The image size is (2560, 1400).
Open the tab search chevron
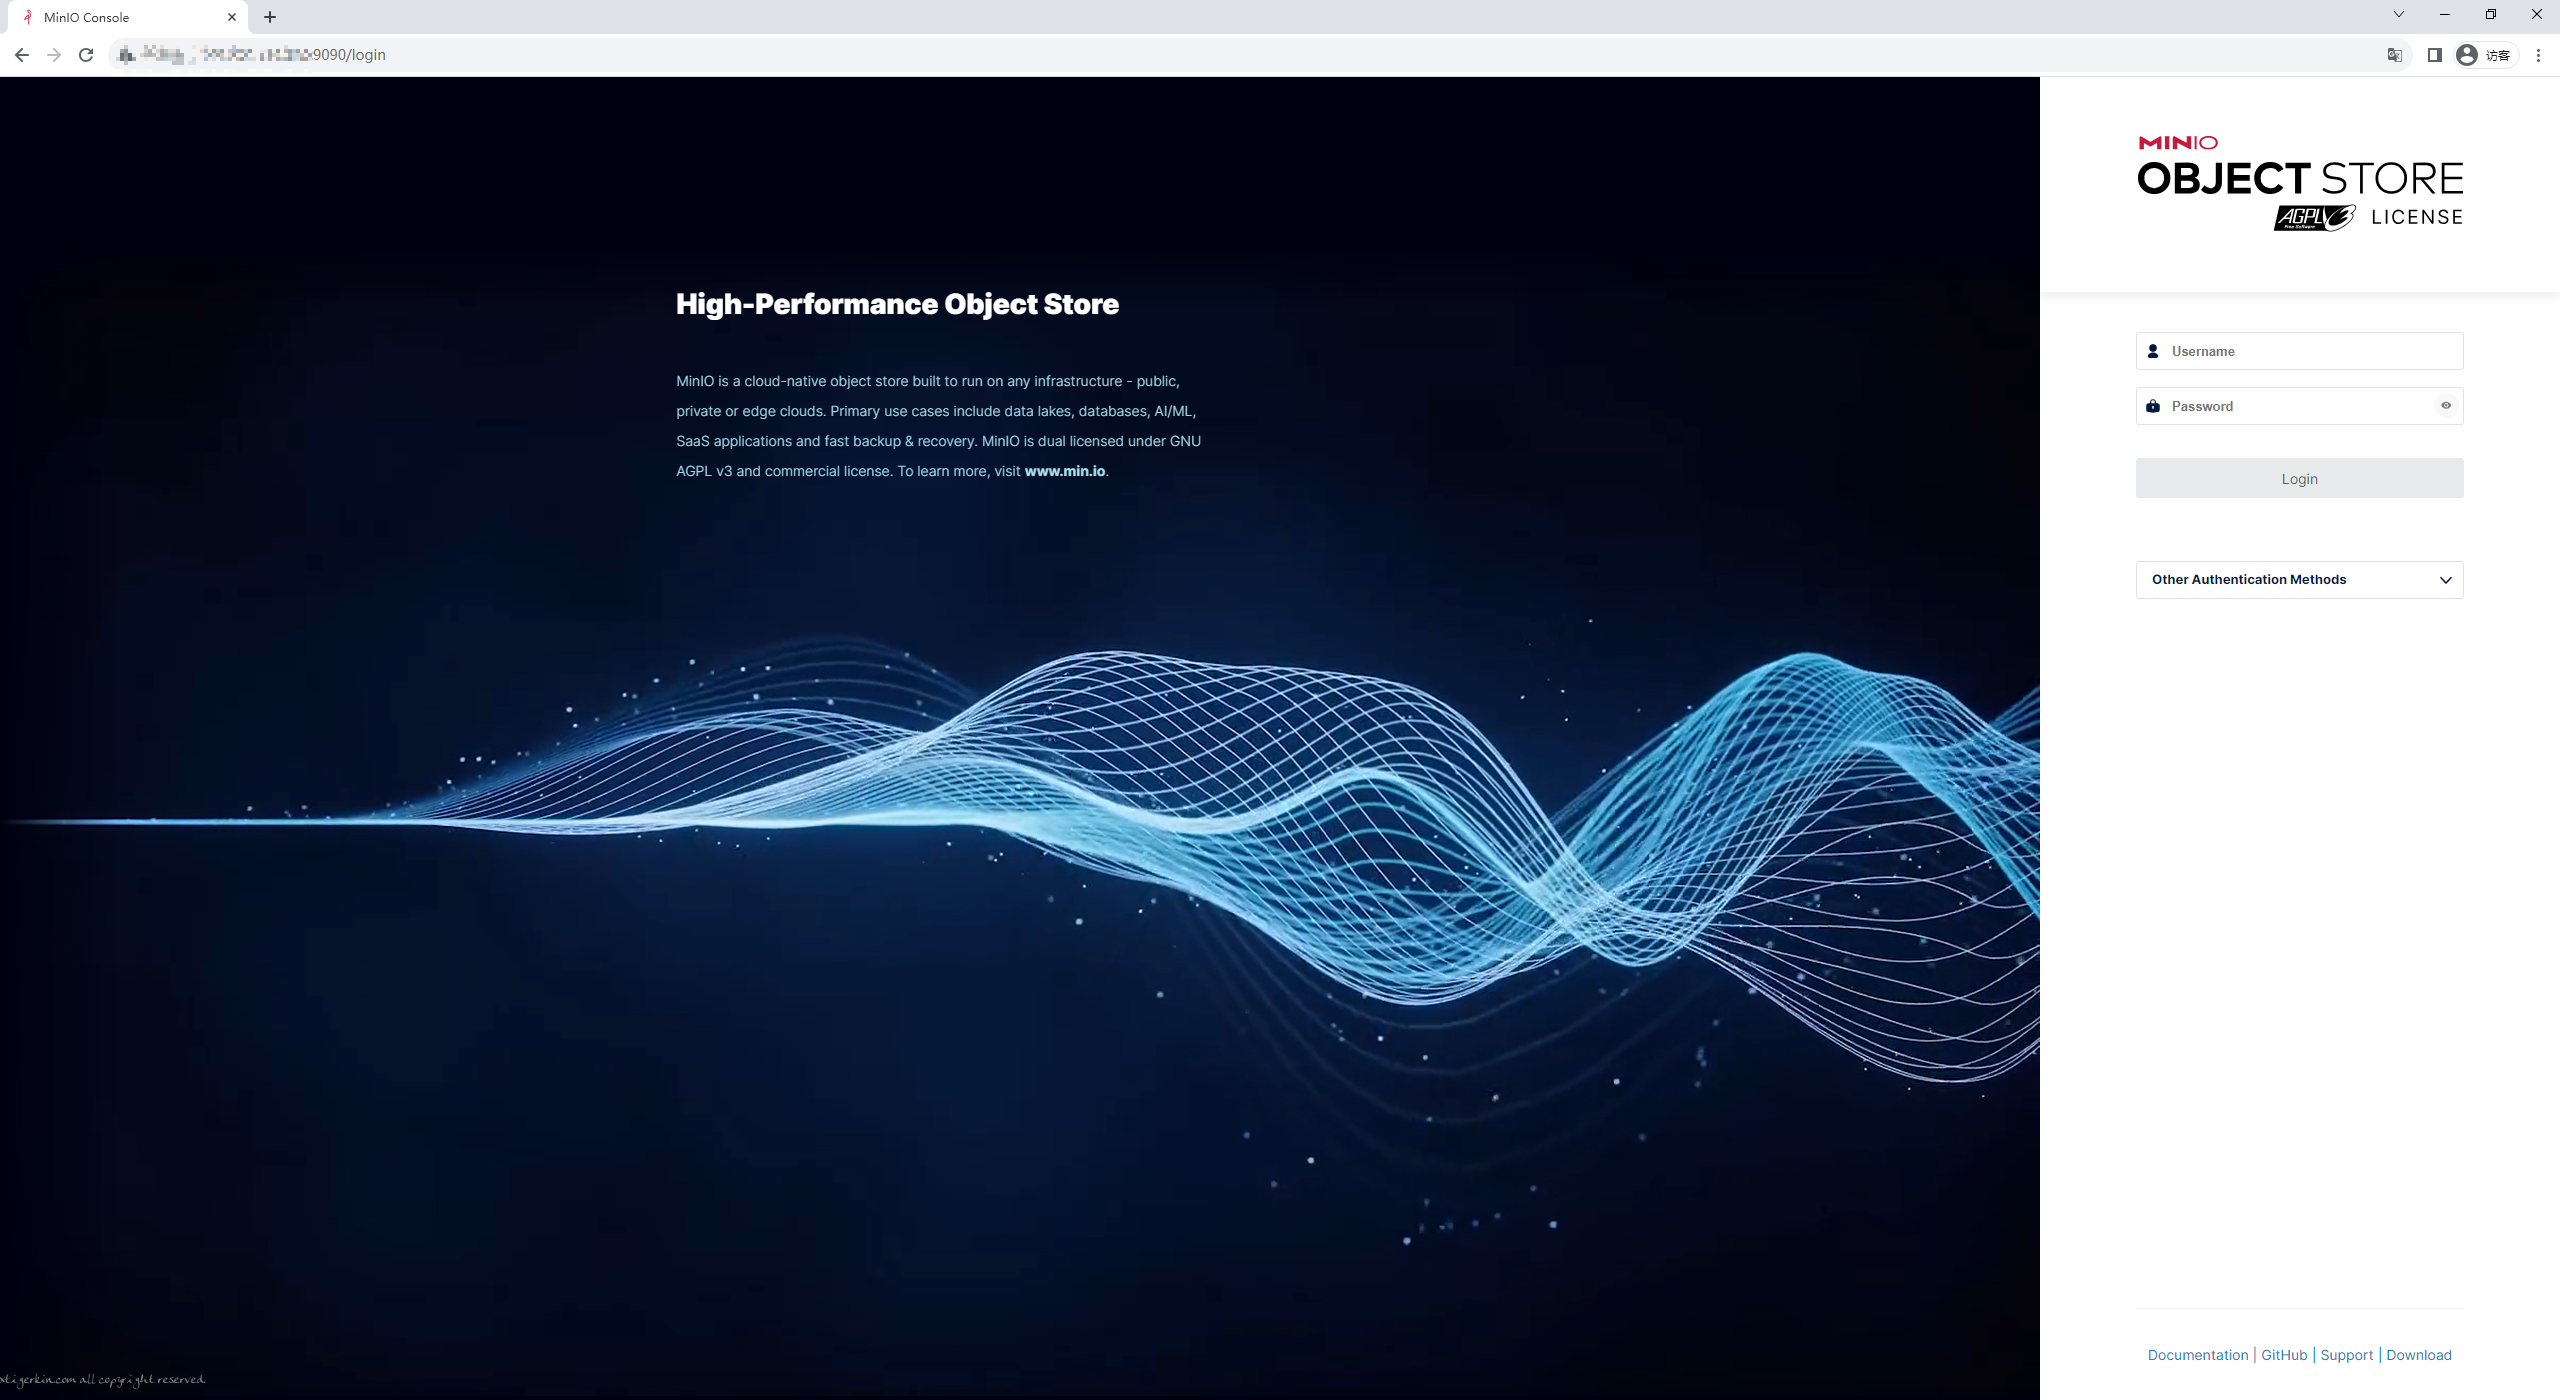click(2398, 14)
